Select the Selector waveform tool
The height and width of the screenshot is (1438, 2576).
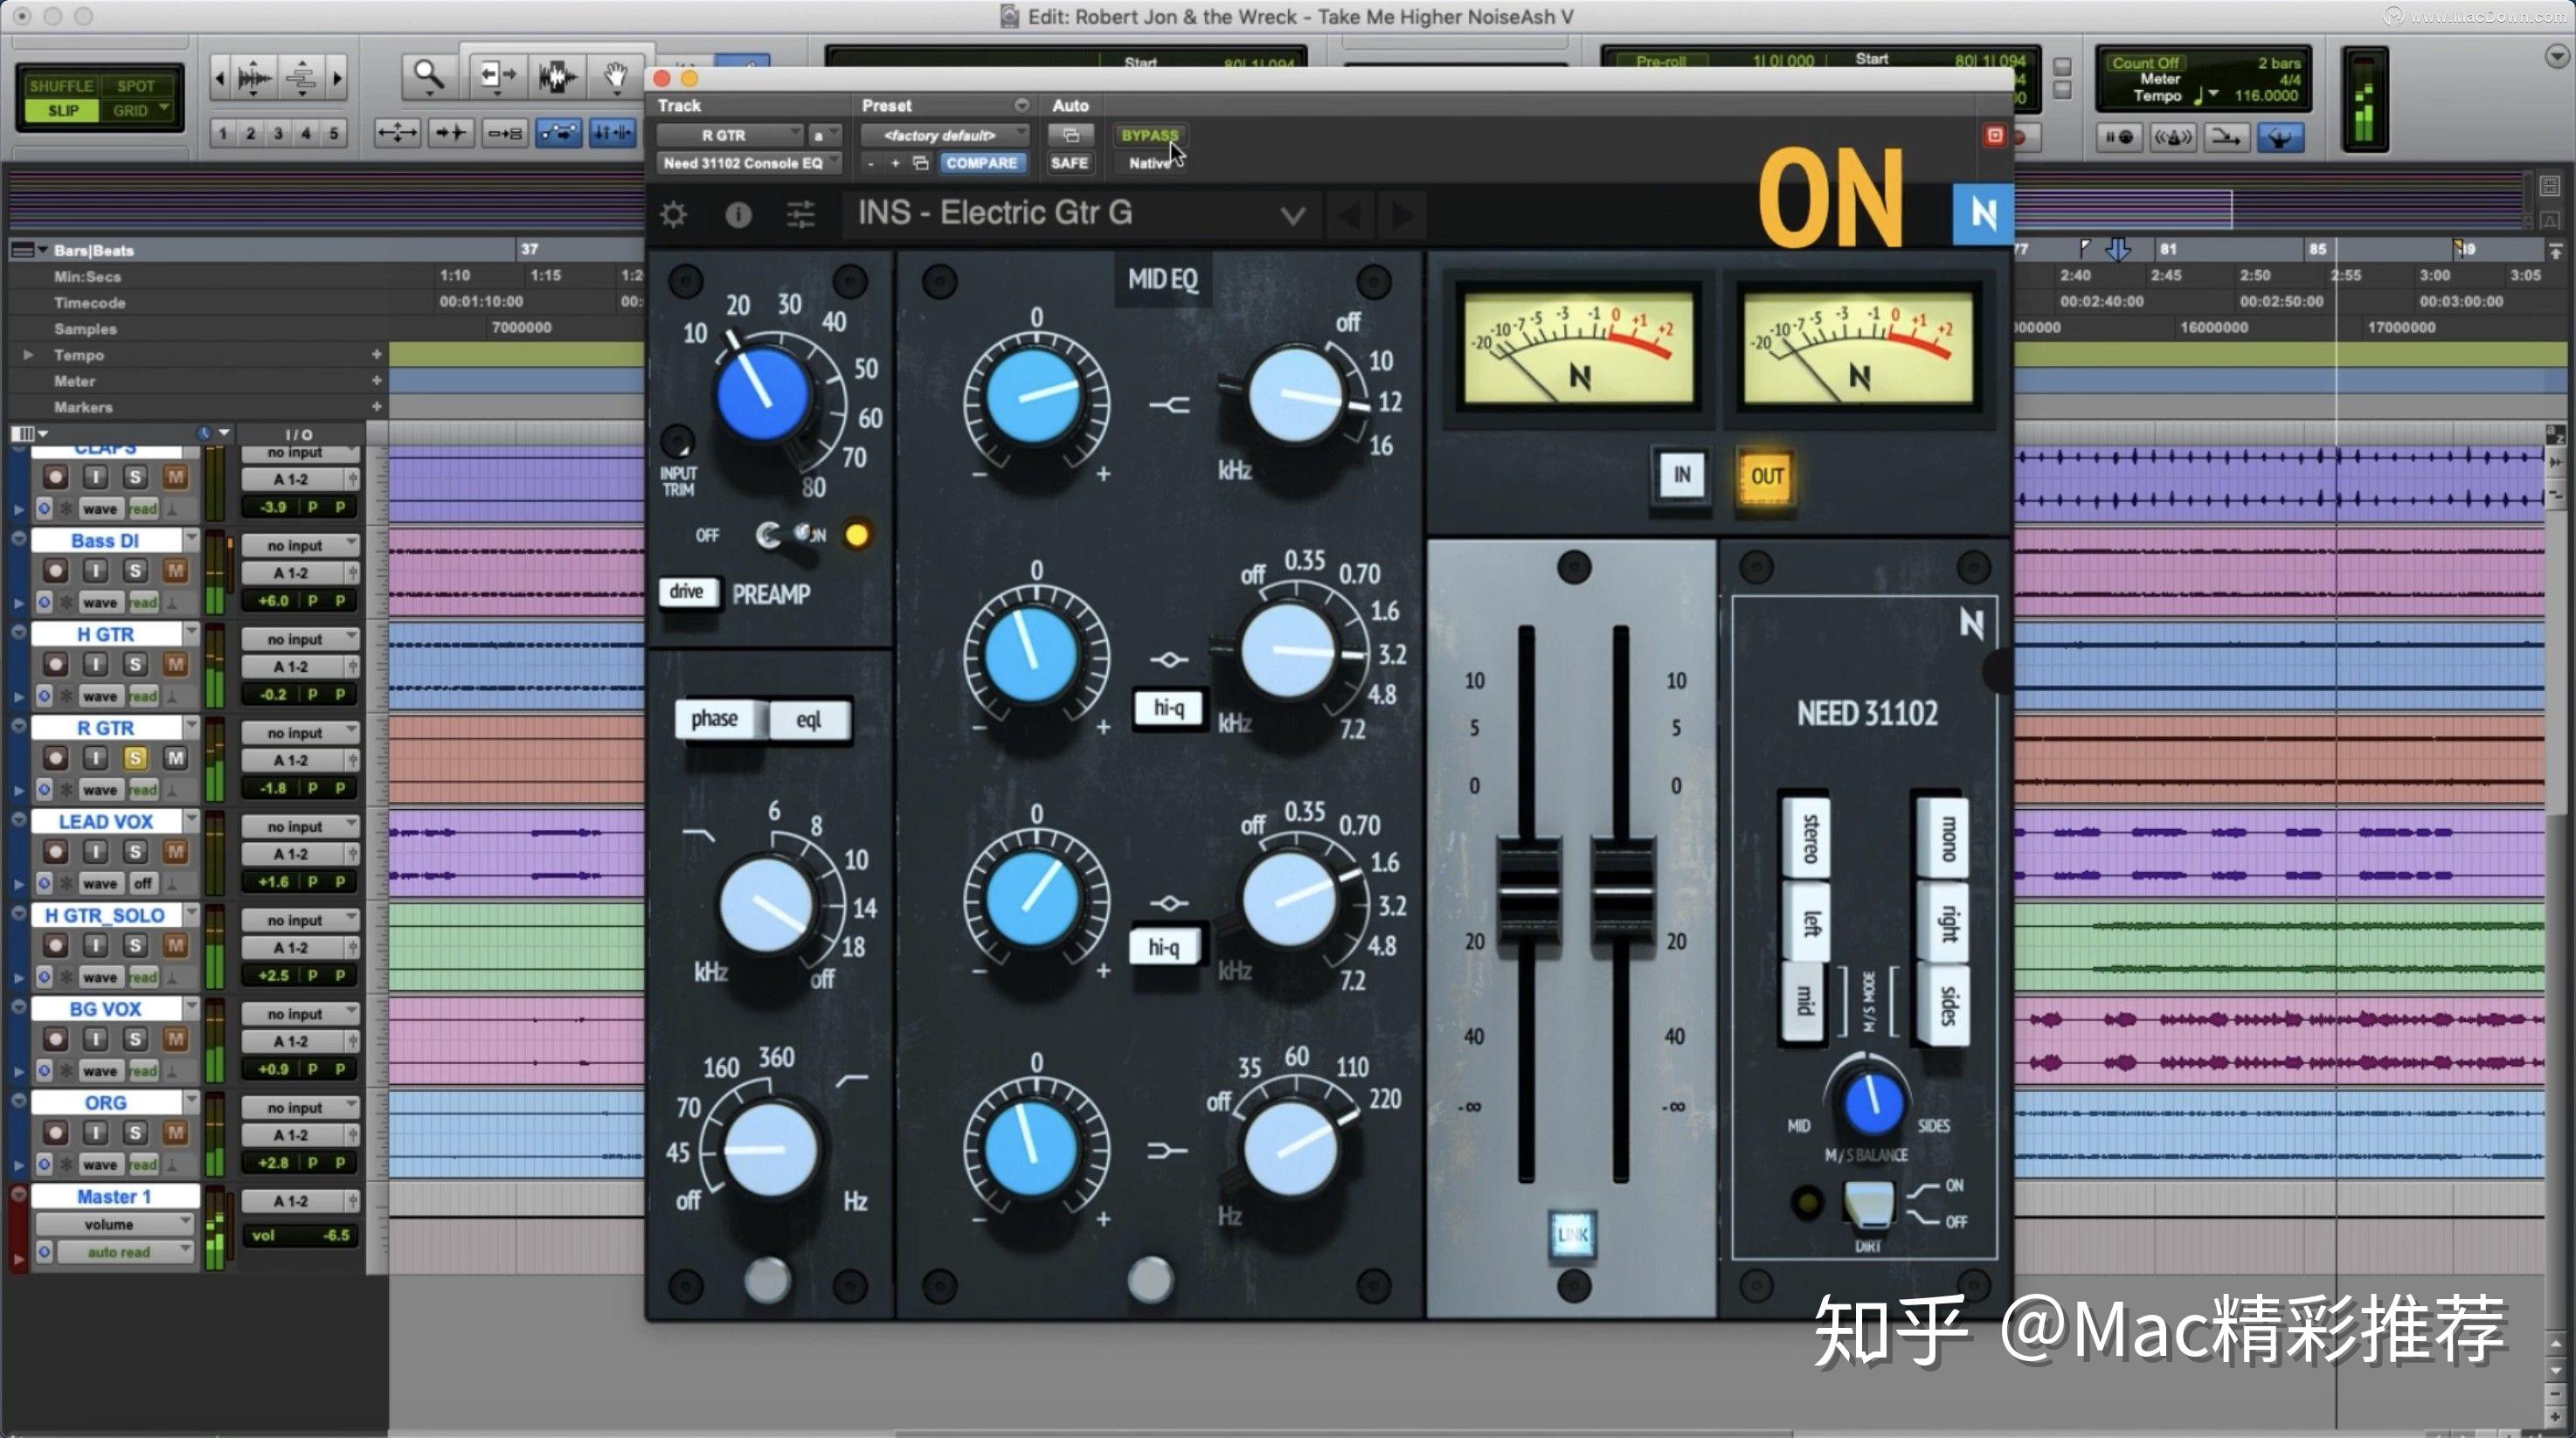point(557,76)
